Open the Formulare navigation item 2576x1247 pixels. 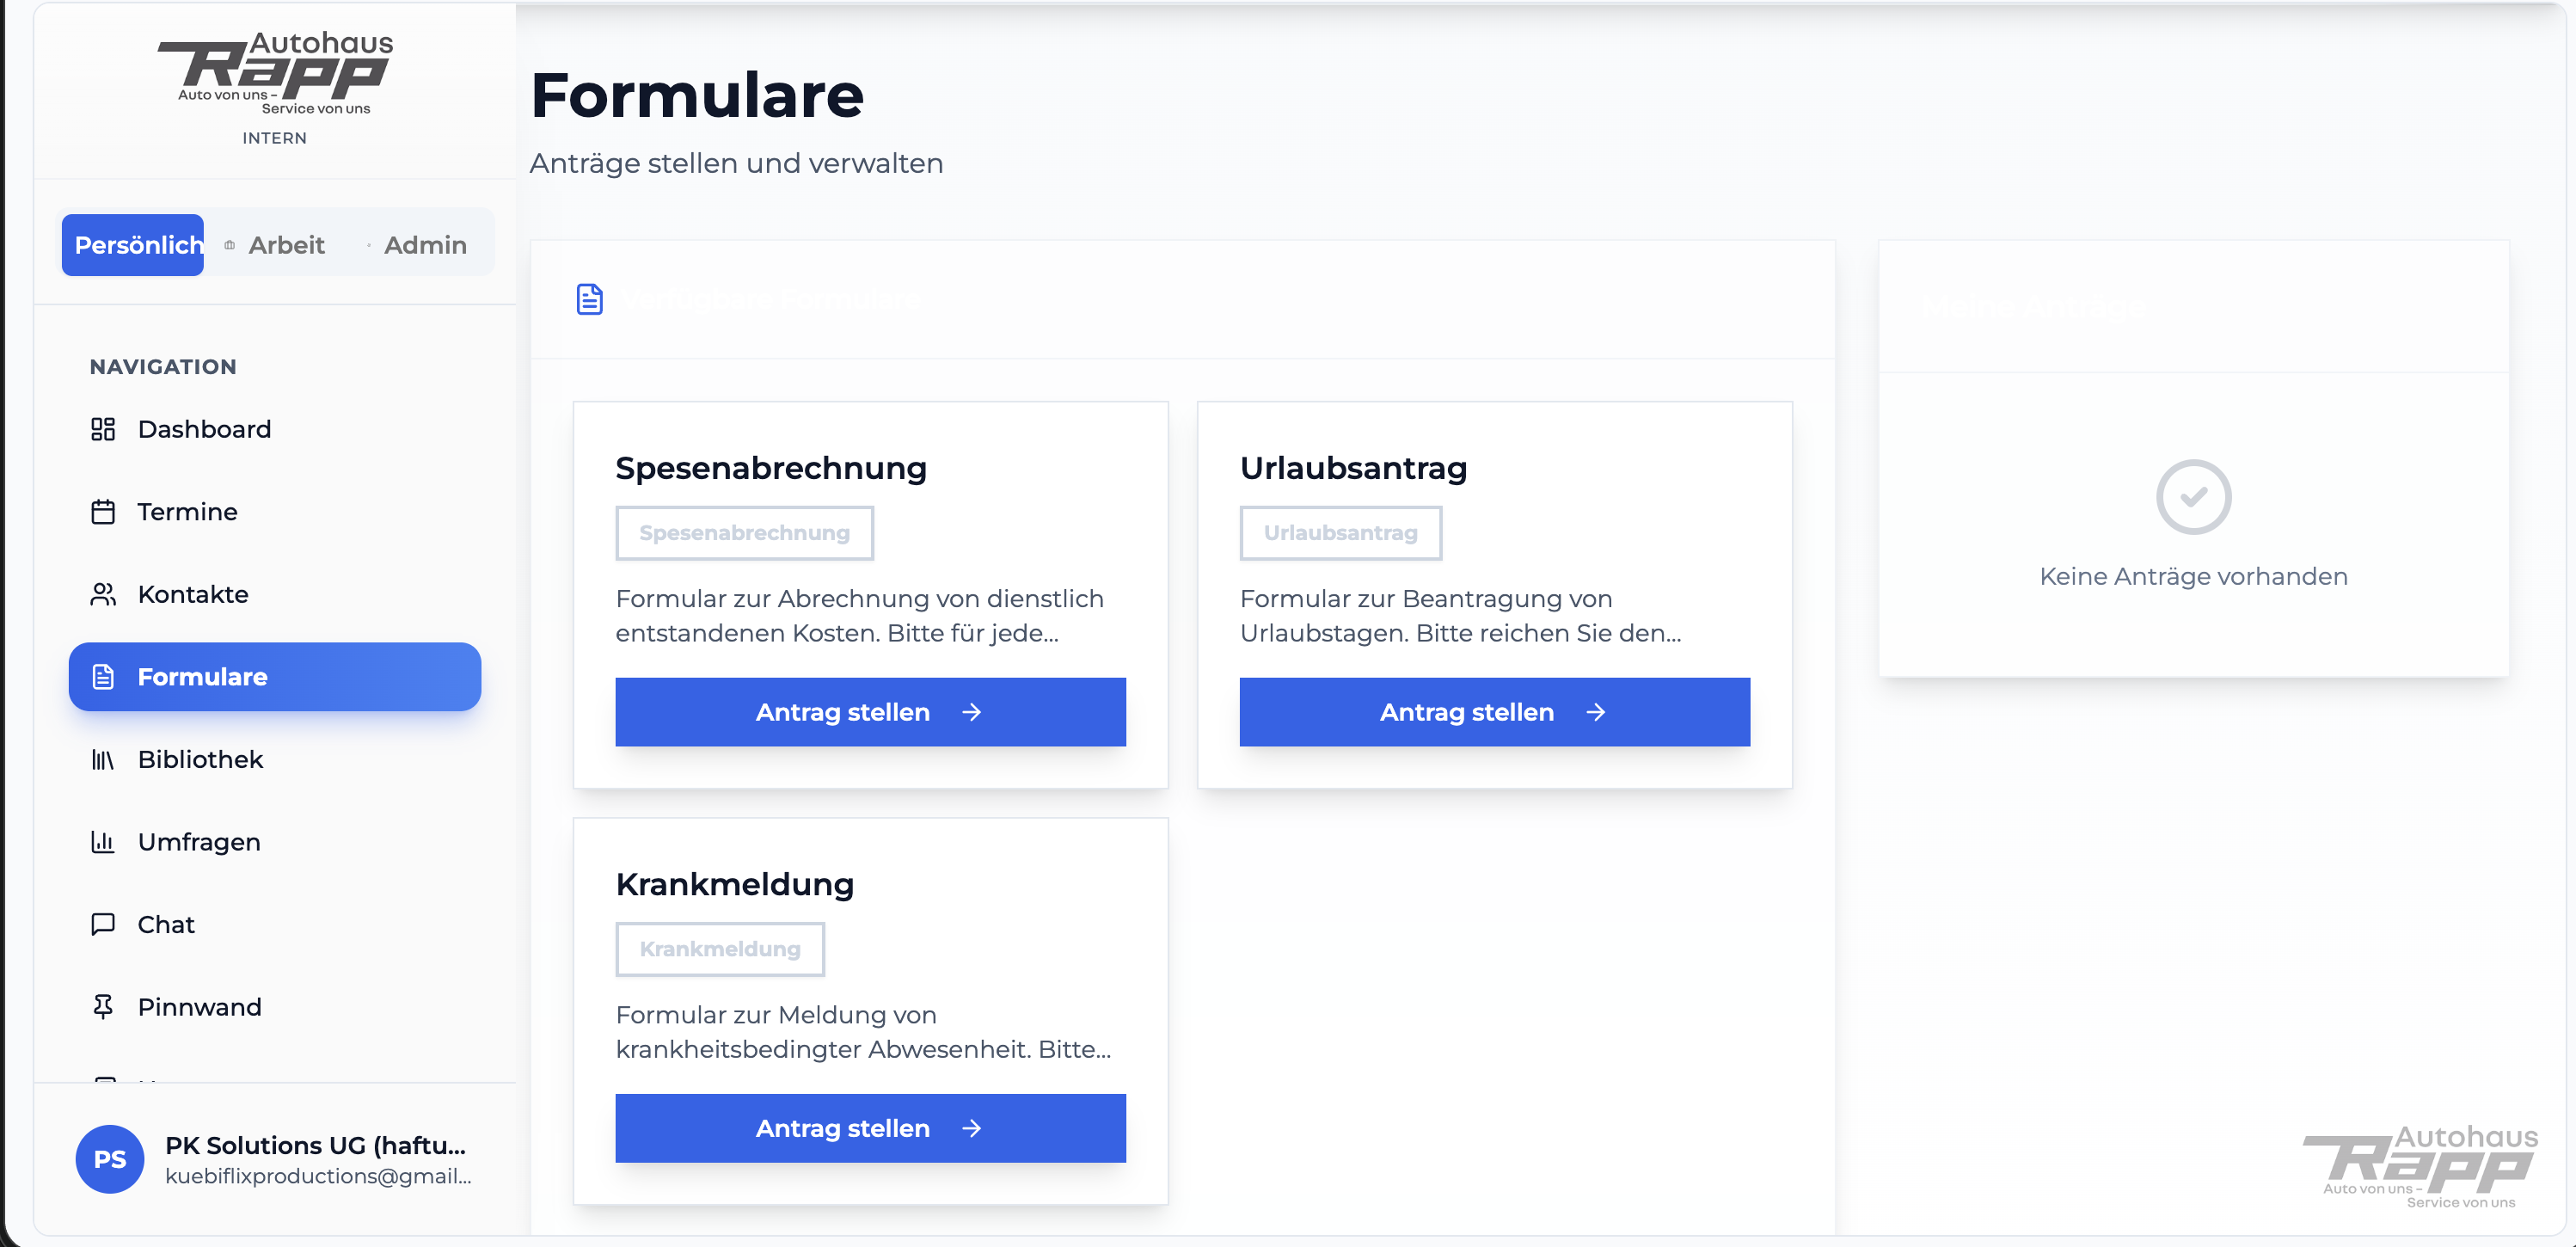tap(274, 677)
